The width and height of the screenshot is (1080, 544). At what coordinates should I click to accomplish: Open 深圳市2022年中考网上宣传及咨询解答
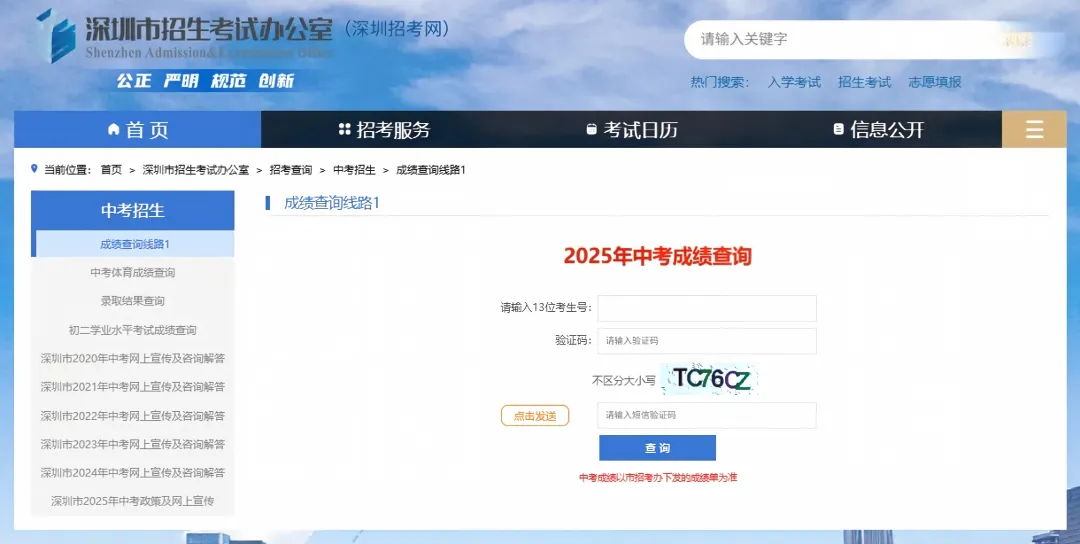[133, 416]
